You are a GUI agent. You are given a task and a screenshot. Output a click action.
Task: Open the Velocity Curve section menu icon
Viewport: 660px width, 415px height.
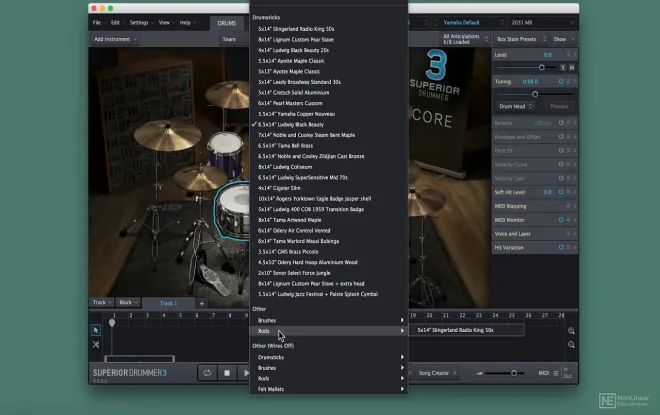pyautogui.click(x=568, y=164)
